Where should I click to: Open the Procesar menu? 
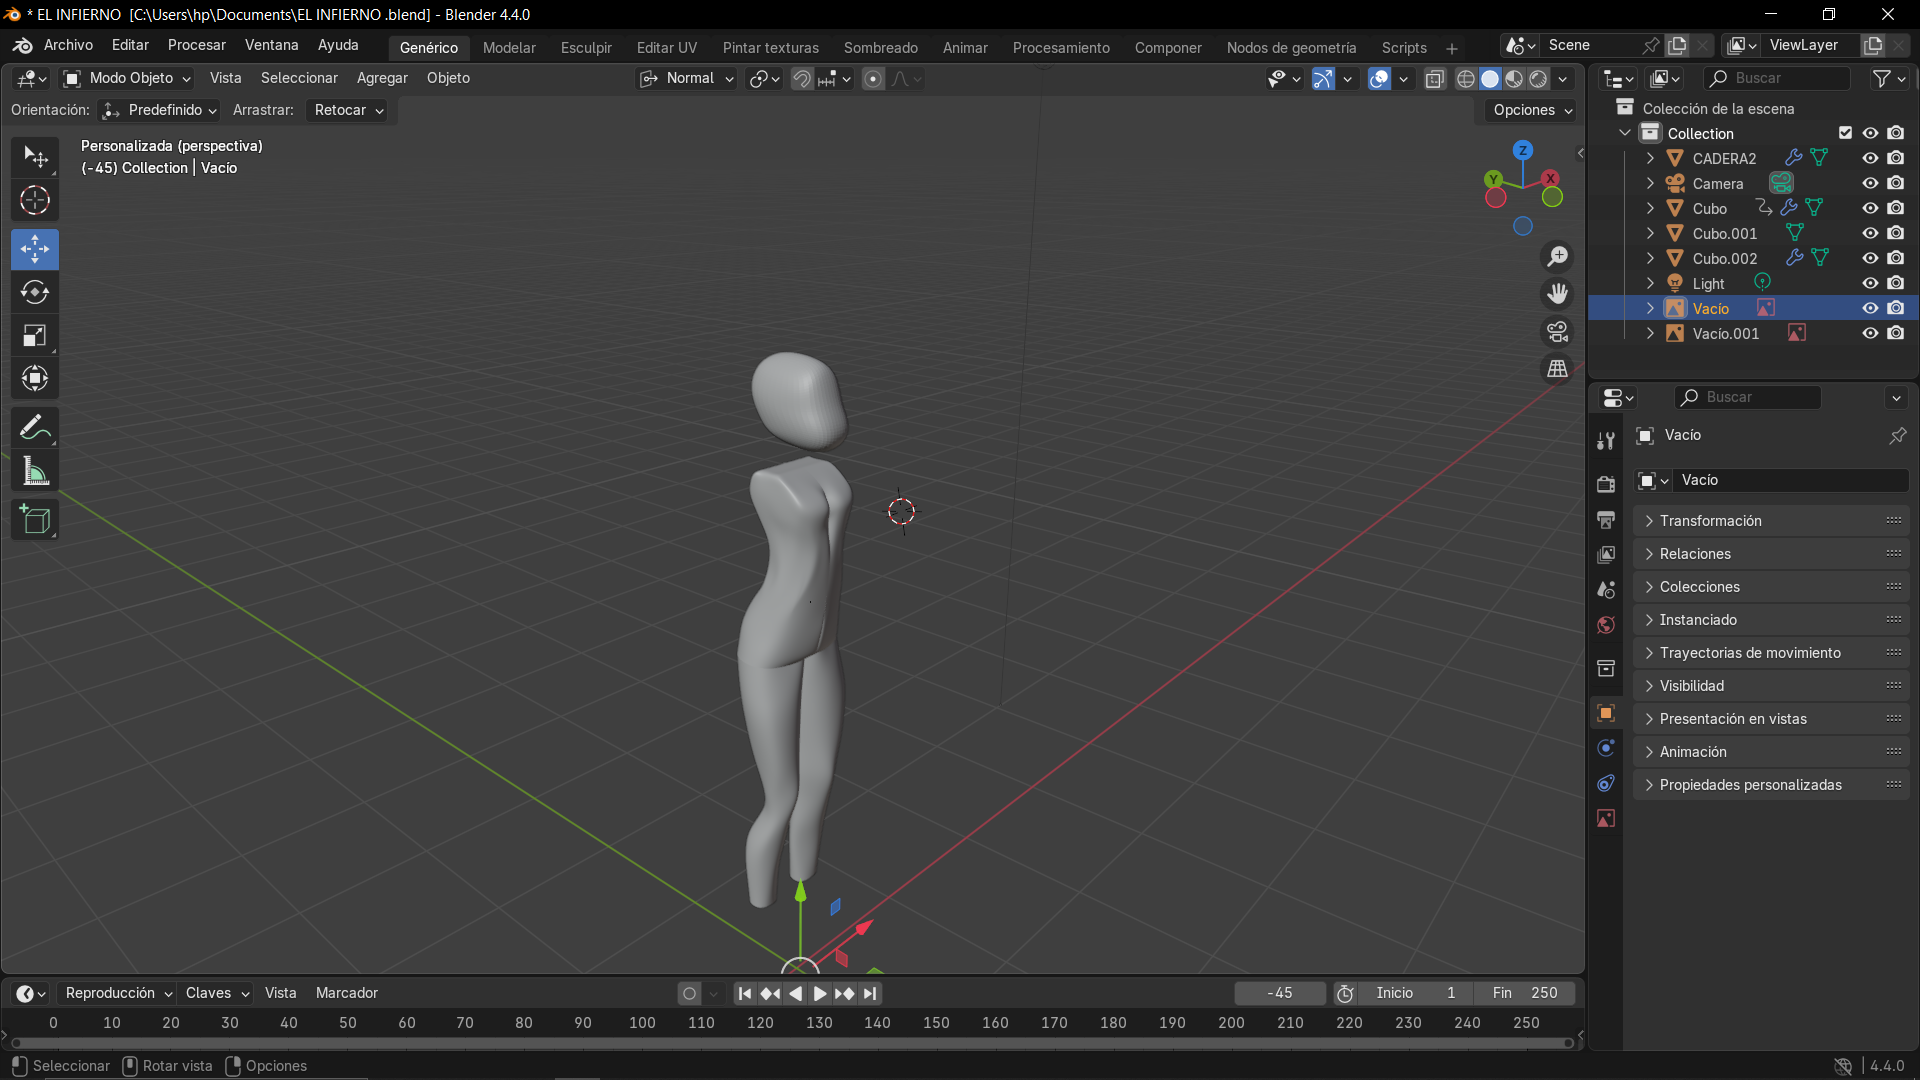click(x=197, y=45)
